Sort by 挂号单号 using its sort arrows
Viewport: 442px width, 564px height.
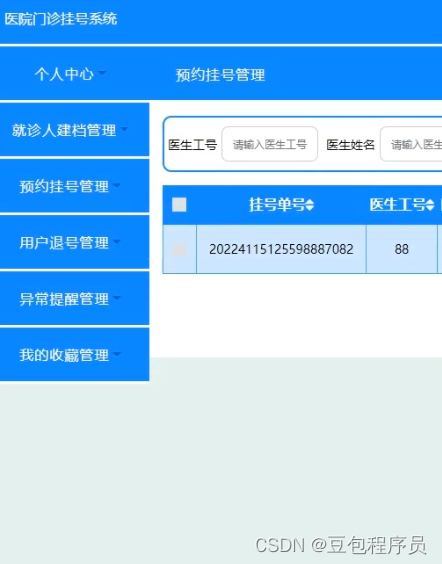(x=310, y=205)
